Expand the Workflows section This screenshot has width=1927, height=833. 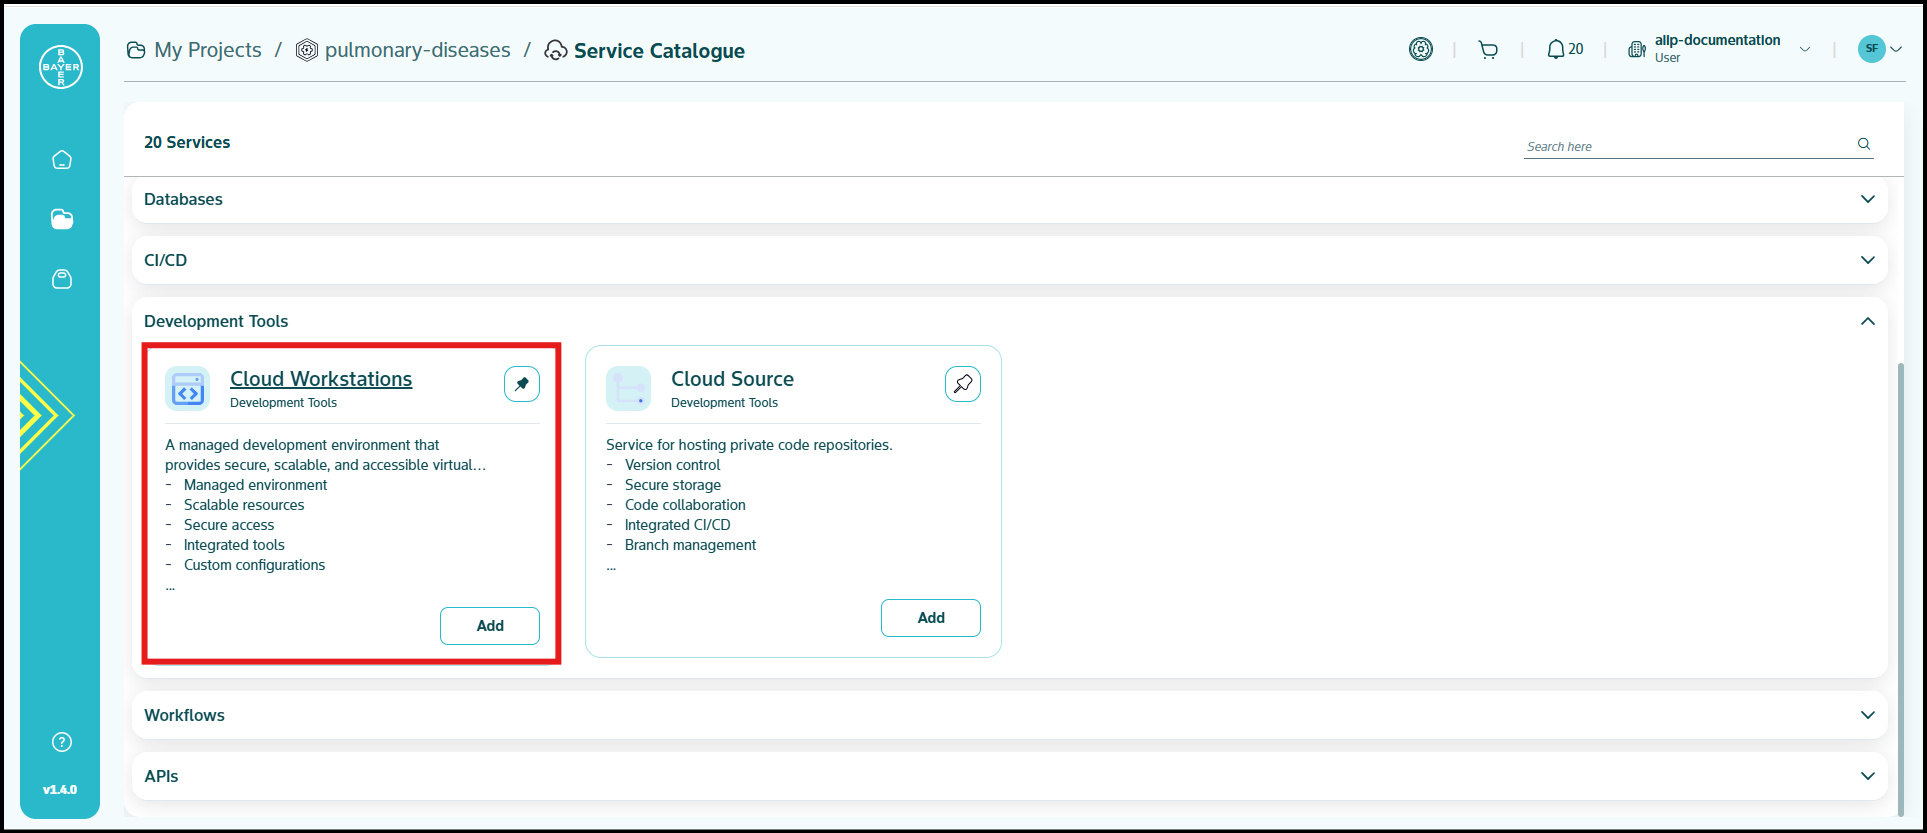point(1867,715)
